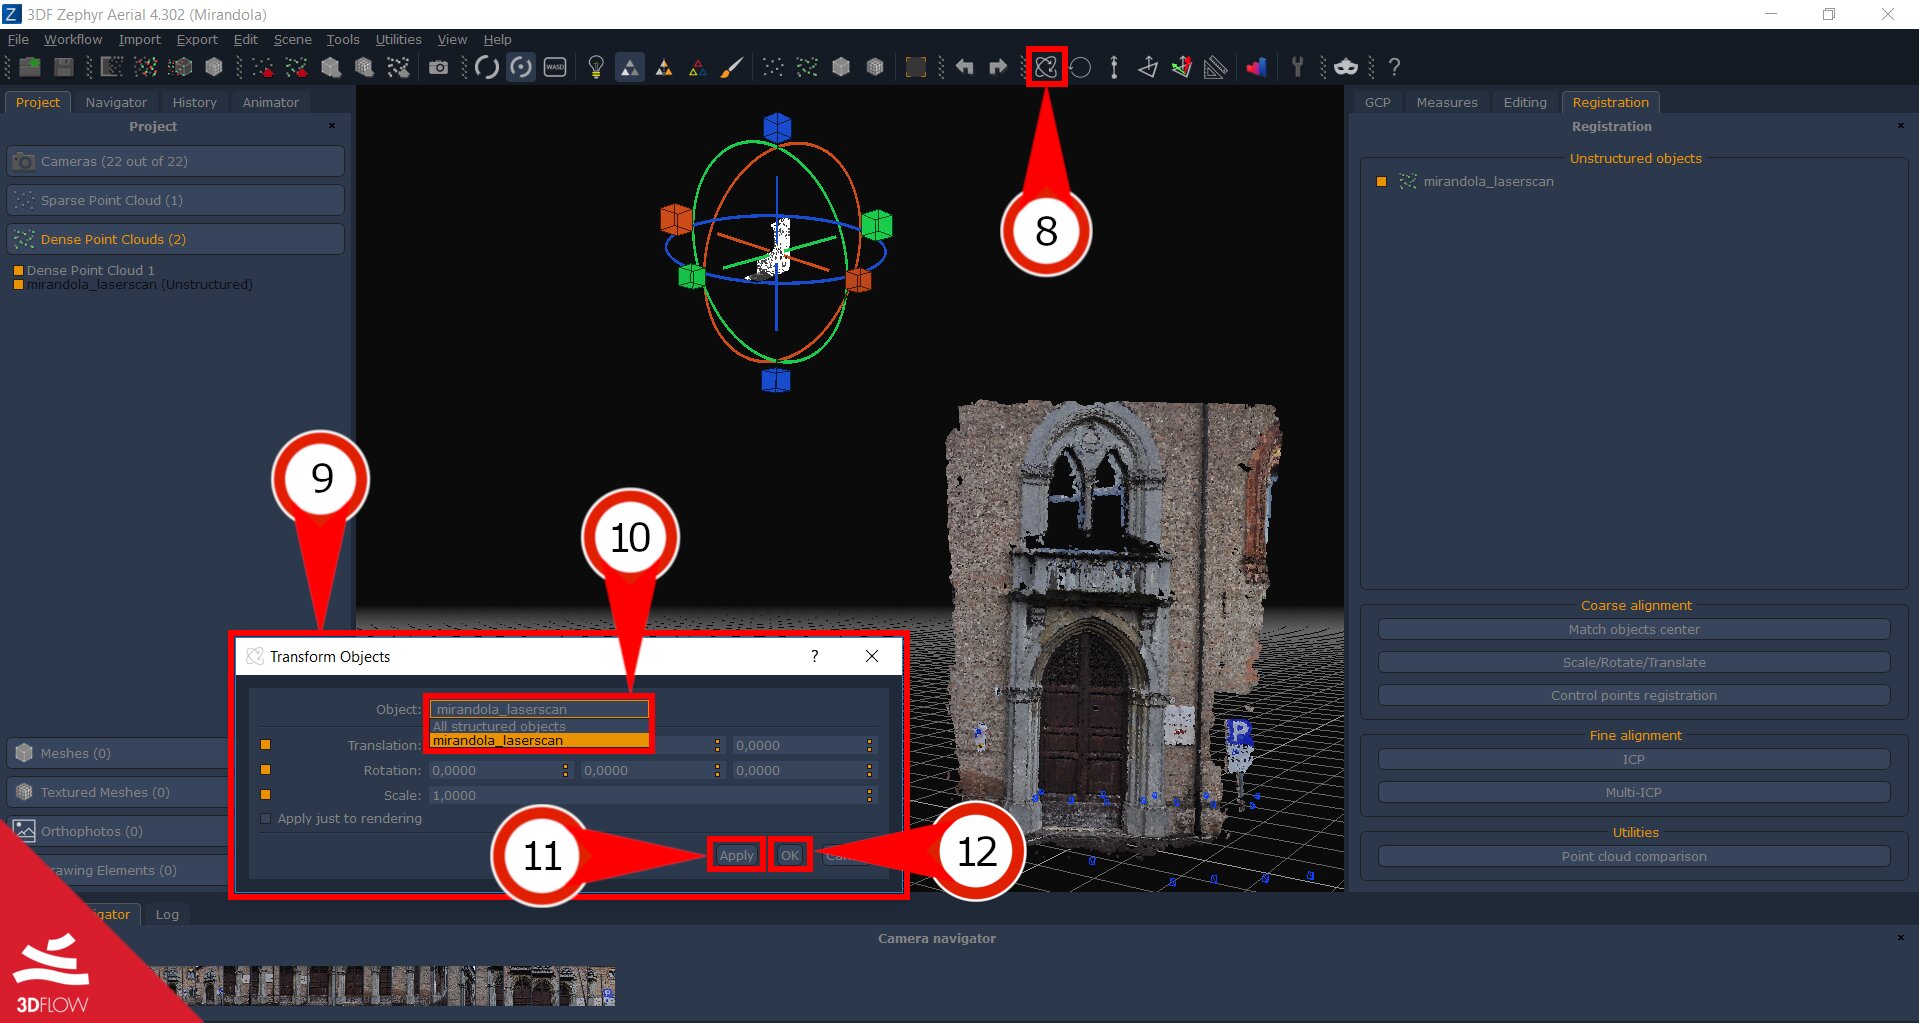Choose All structured objects in dropdown list
The width and height of the screenshot is (1919, 1023).
[x=539, y=726]
